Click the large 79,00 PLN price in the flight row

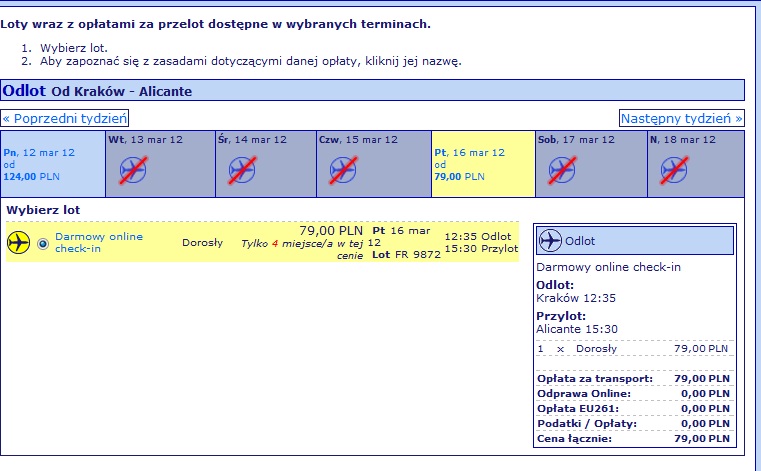pyautogui.click(x=331, y=230)
